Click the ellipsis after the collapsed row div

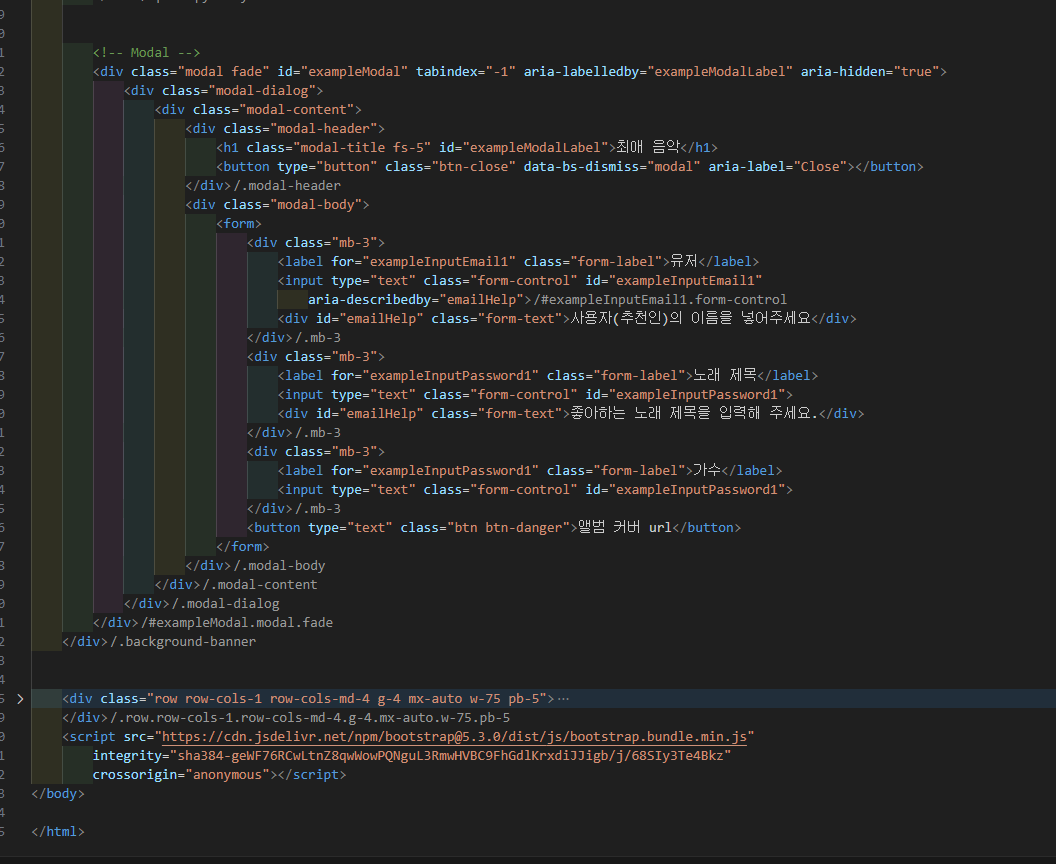[x=564, y=699]
